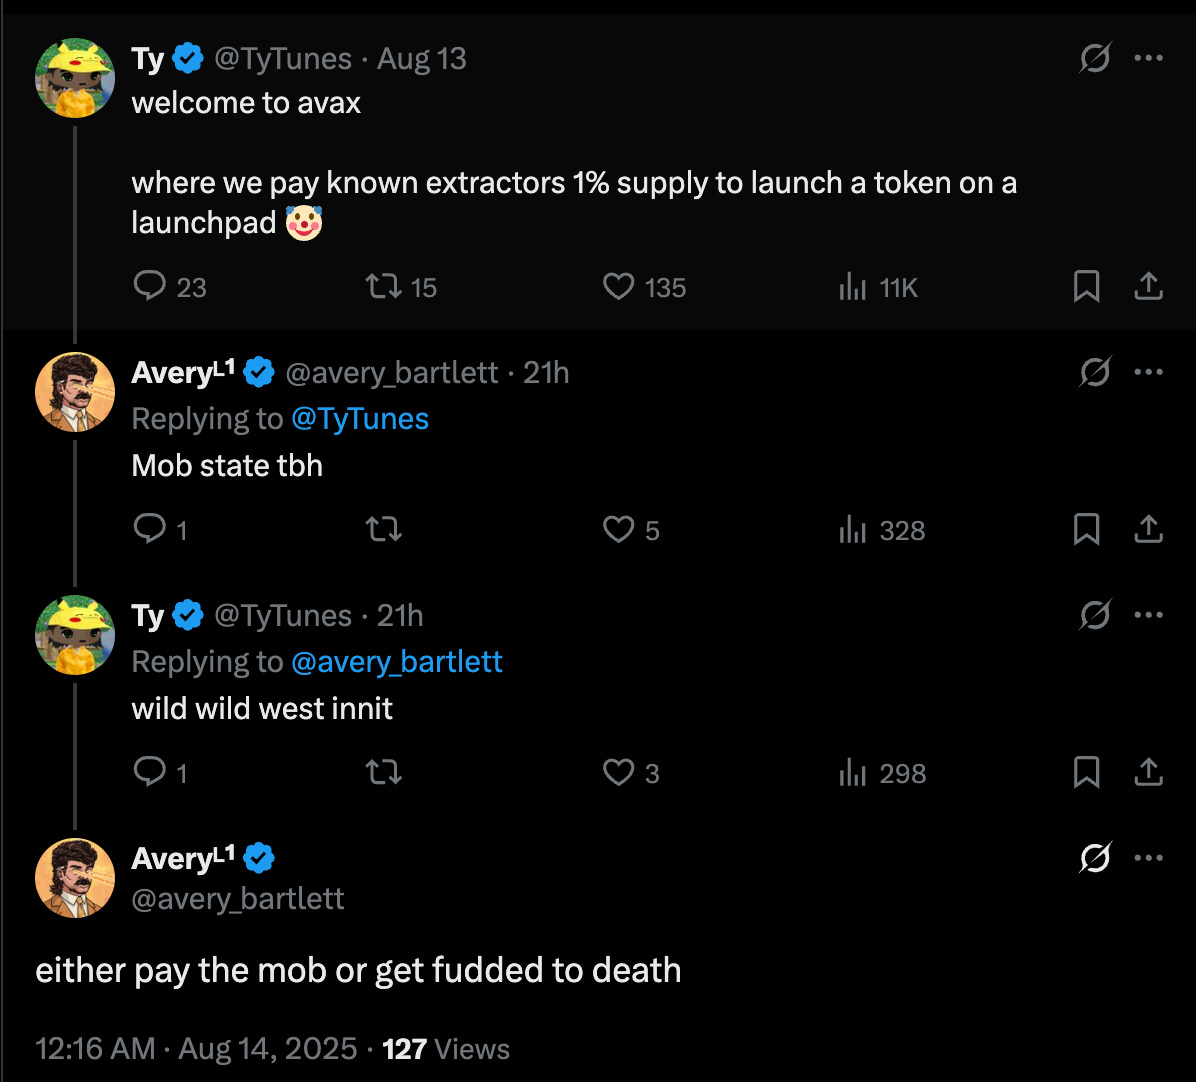Share the 'wild wild west innit' tweet
Screen dimensions: 1196x1082
[x=1149, y=773]
